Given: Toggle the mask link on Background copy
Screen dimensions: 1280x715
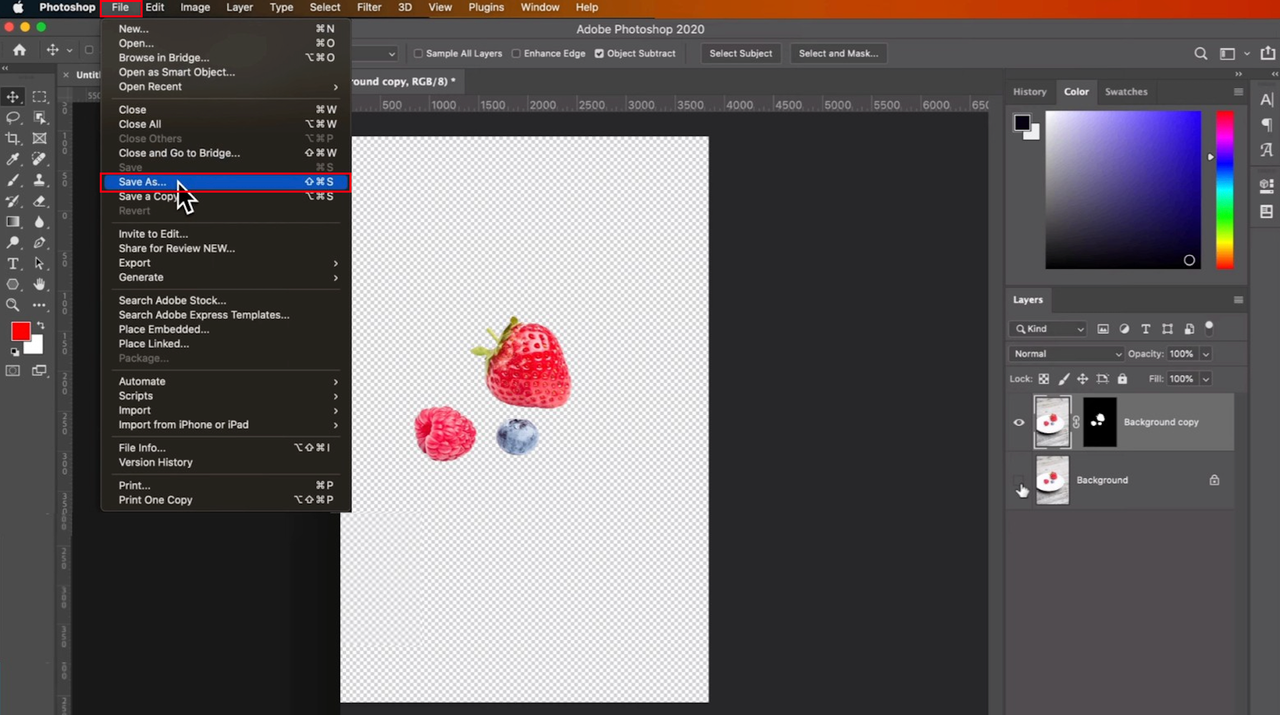Looking at the screenshot, I should [1077, 422].
